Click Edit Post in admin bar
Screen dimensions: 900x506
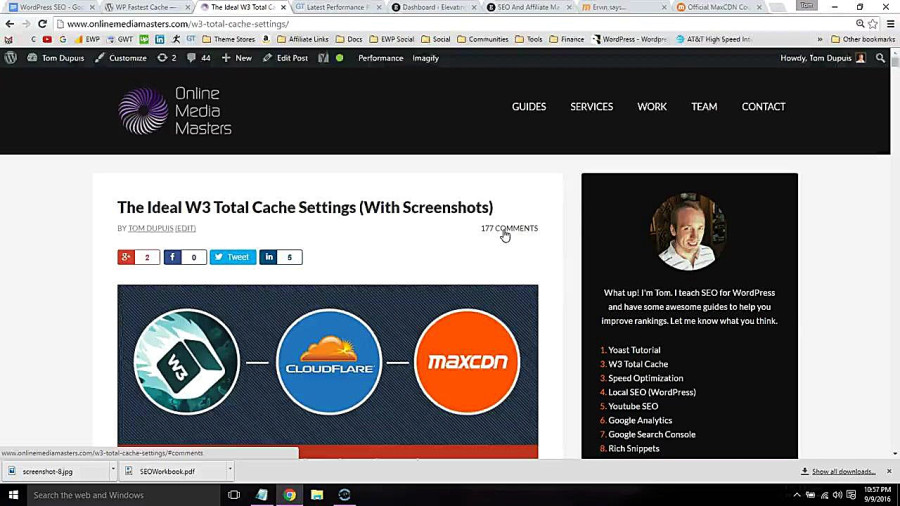tap(285, 58)
